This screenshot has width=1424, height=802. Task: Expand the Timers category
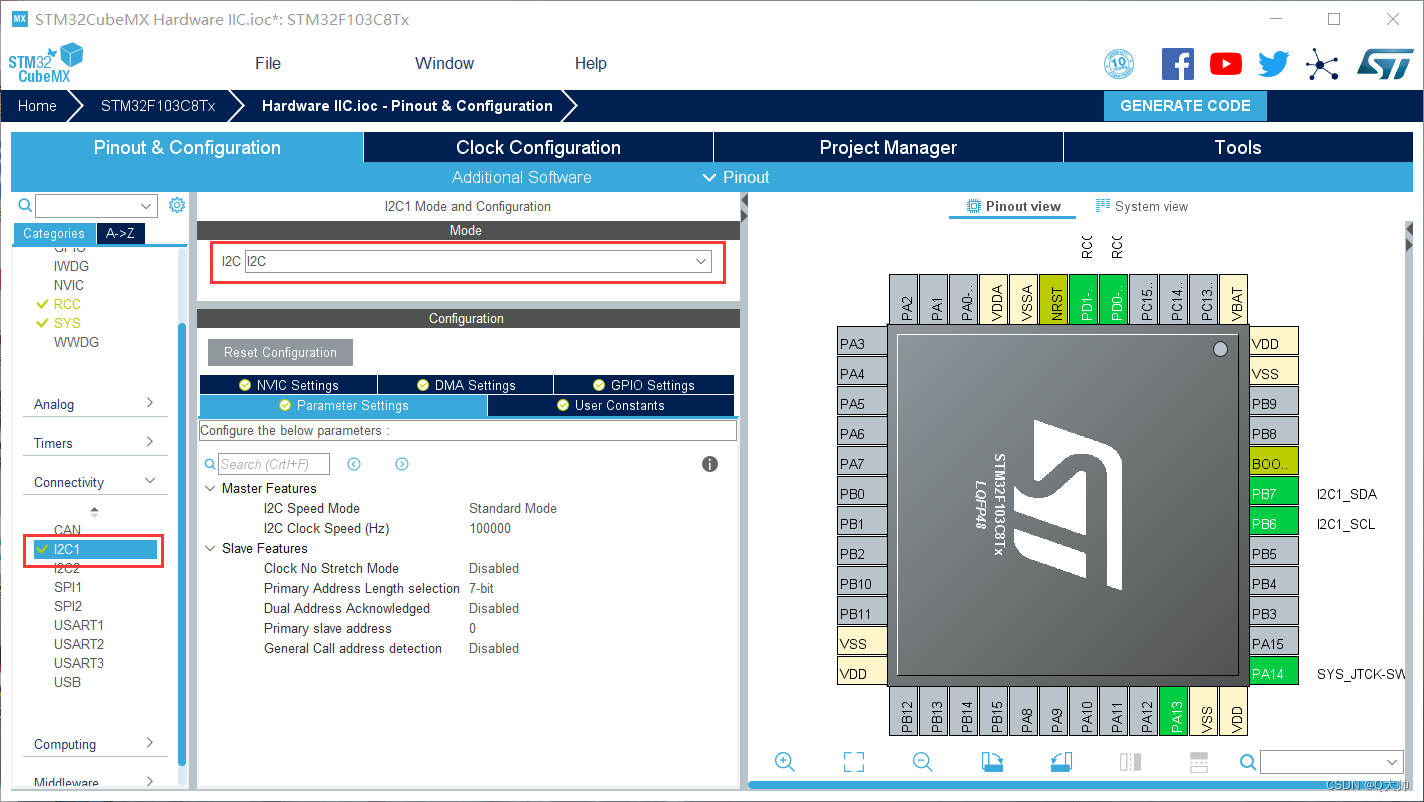94,443
